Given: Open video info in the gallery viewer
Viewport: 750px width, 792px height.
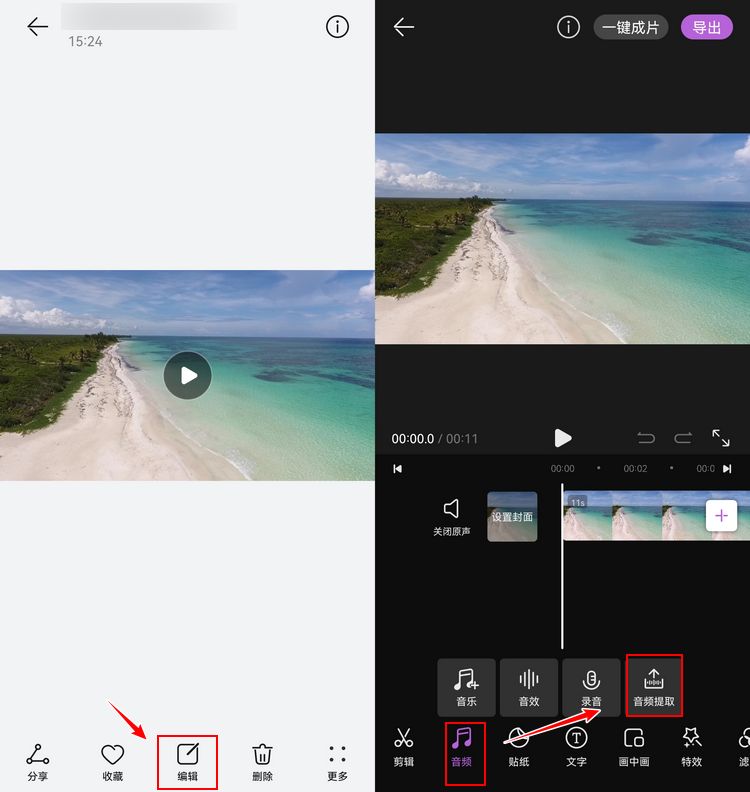Looking at the screenshot, I should click(337, 27).
